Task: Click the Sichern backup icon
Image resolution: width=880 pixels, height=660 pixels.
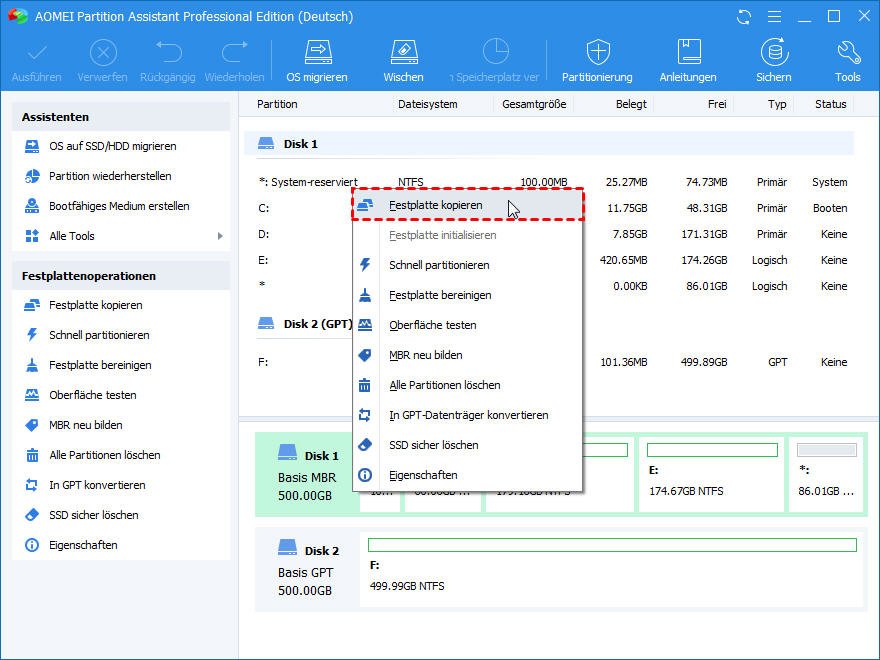Action: coord(774,53)
